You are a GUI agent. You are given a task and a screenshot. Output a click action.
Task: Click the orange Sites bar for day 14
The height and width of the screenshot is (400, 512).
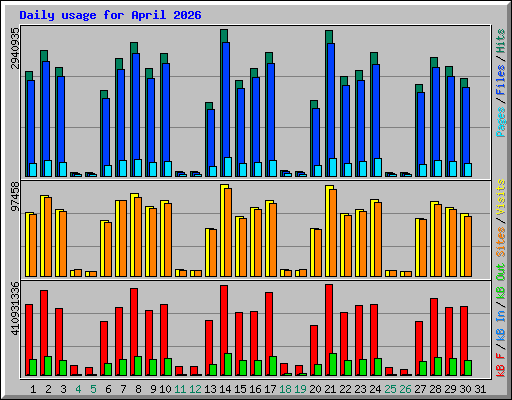tap(228, 232)
